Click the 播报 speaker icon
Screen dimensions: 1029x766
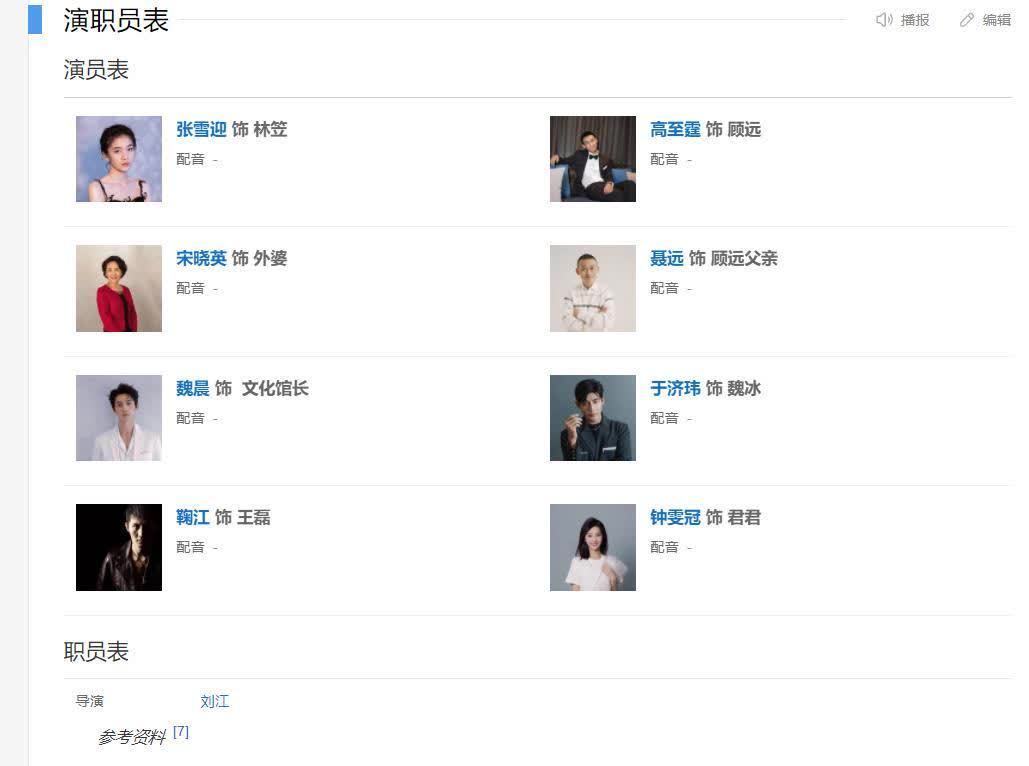click(884, 20)
